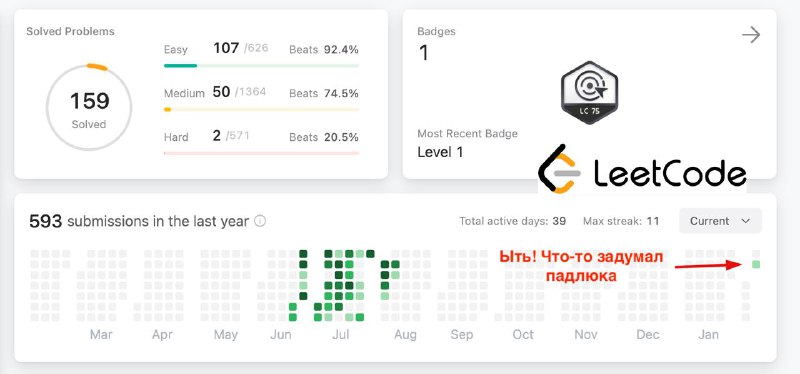The width and height of the screenshot is (800, 374).
Task: Select the Easy problems progress bar
Action: click(x=261, y=66)
